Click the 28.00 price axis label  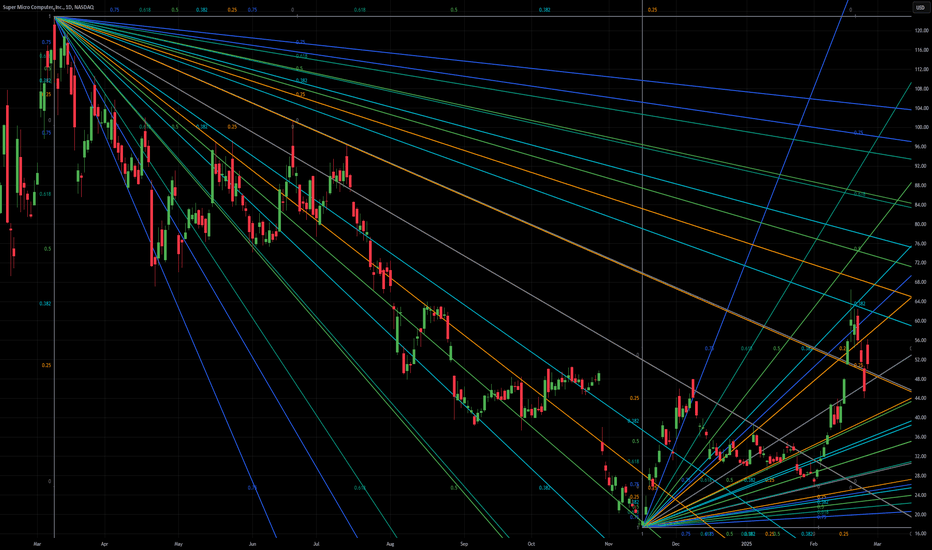point(922,476)
